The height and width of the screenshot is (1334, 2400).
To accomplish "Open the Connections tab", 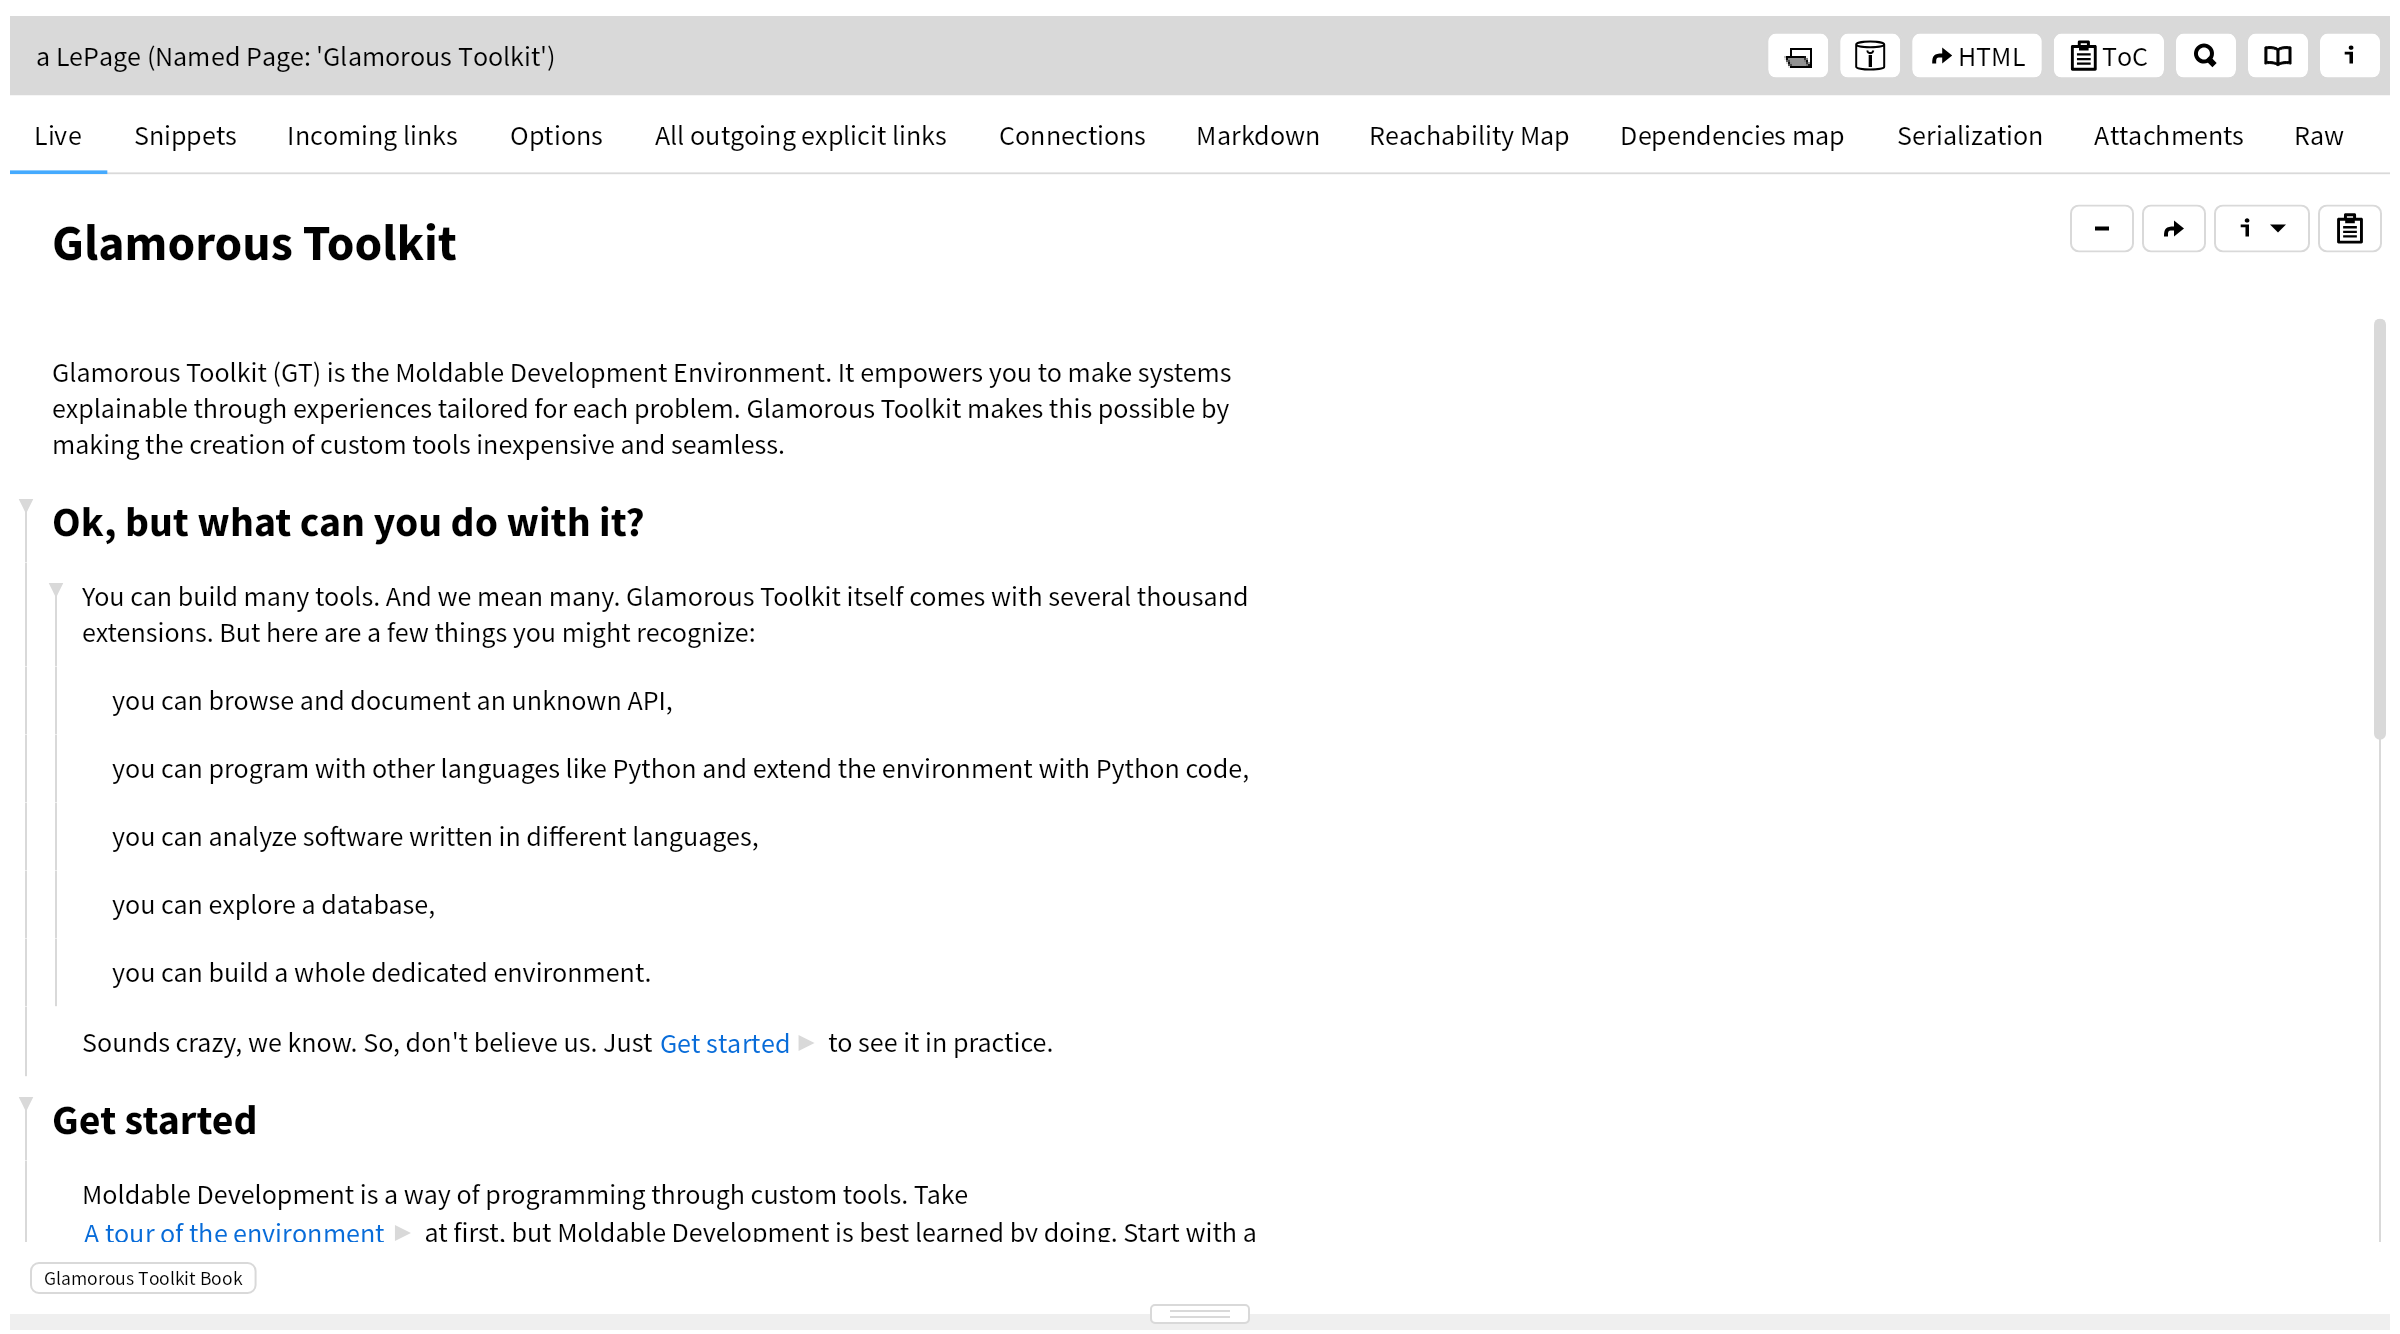I will coord(1072,136).
